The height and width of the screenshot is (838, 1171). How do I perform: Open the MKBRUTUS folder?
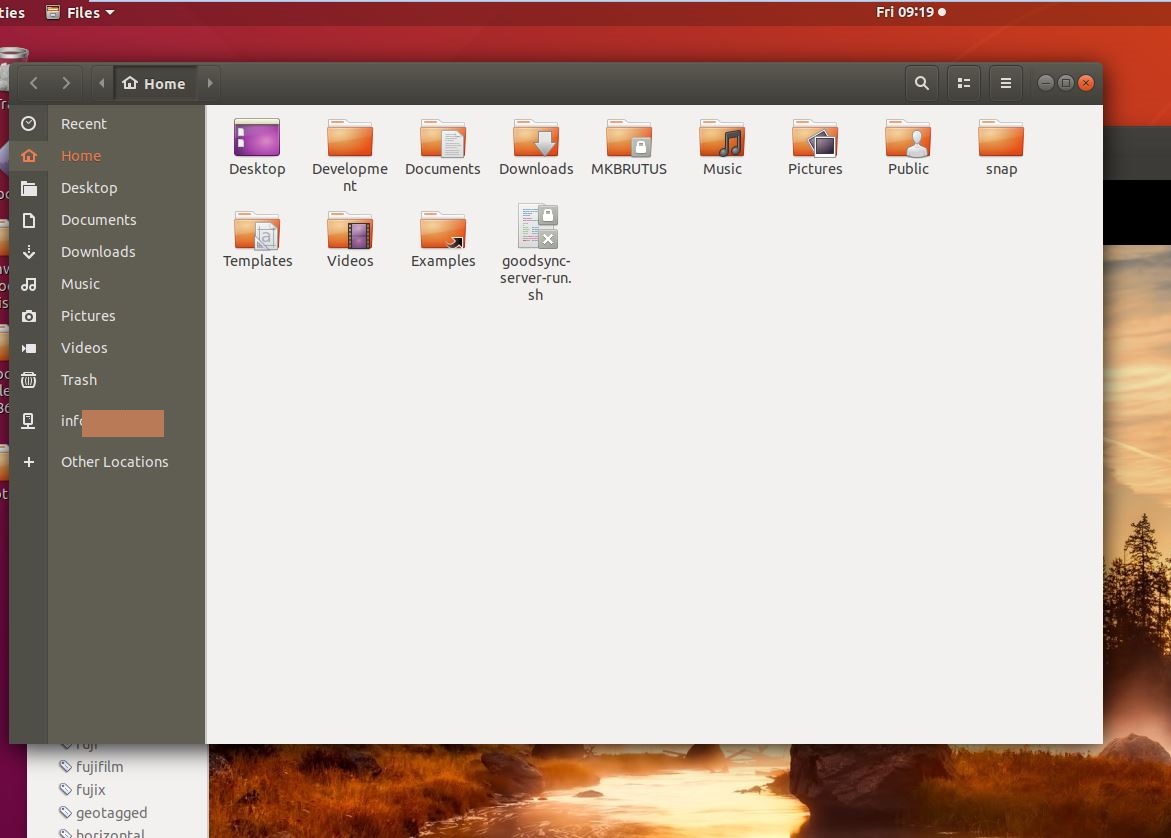coord(629,140)
